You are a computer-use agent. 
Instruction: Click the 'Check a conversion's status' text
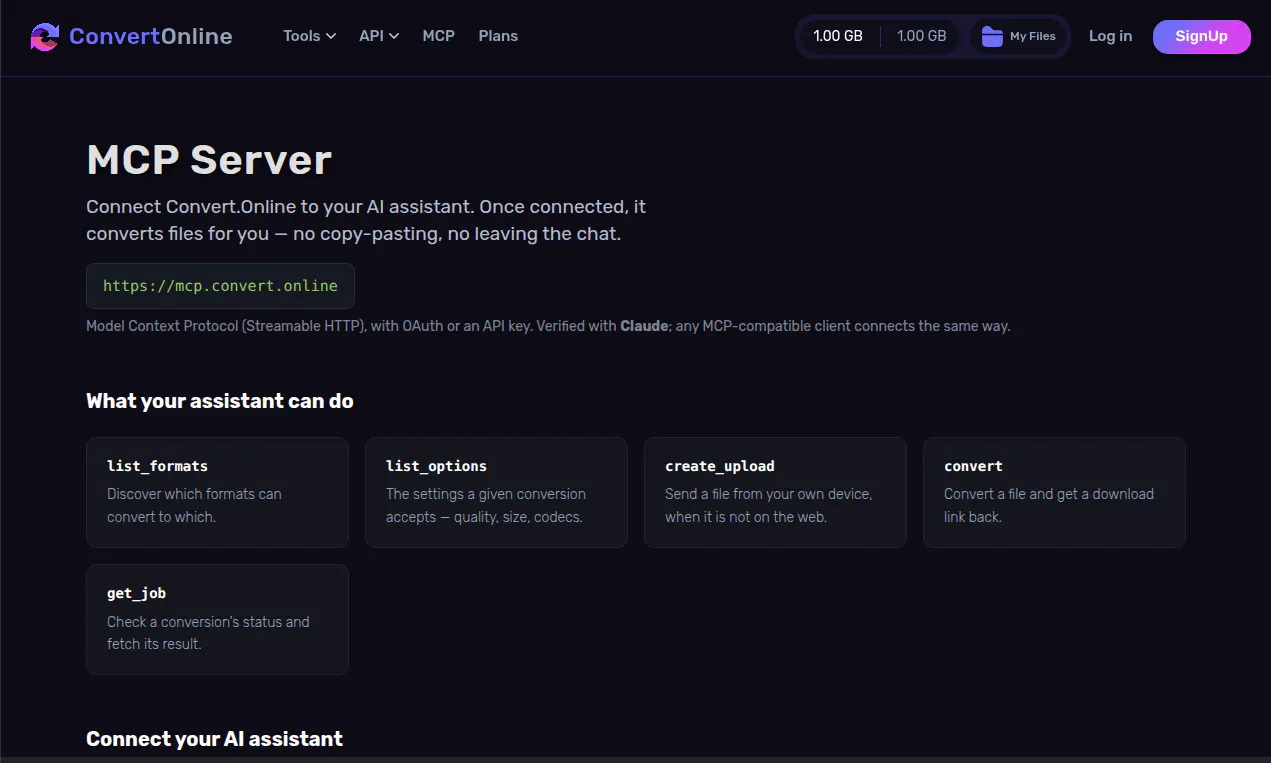pyautogui.click(x=208, y=622)
